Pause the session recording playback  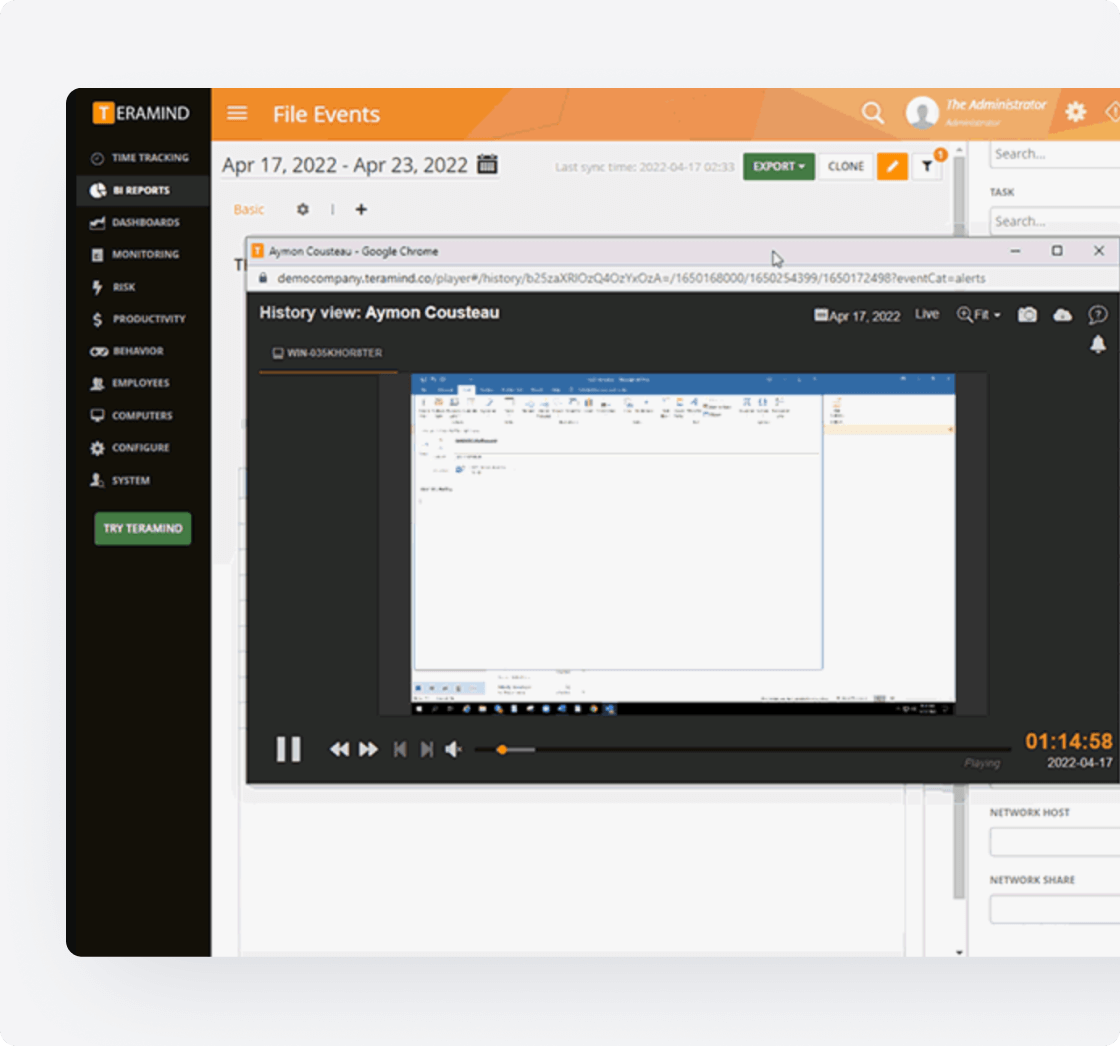[x=289, y=748]
